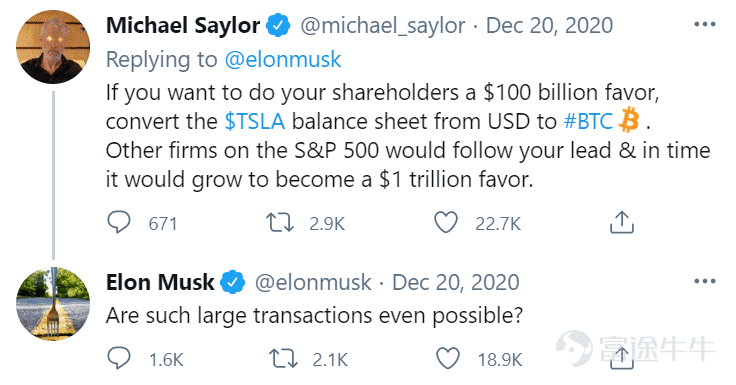Viewport: 736px width, 385px height.
Task: Open Elon Musk's profile picture
Action: pos(53,304)
